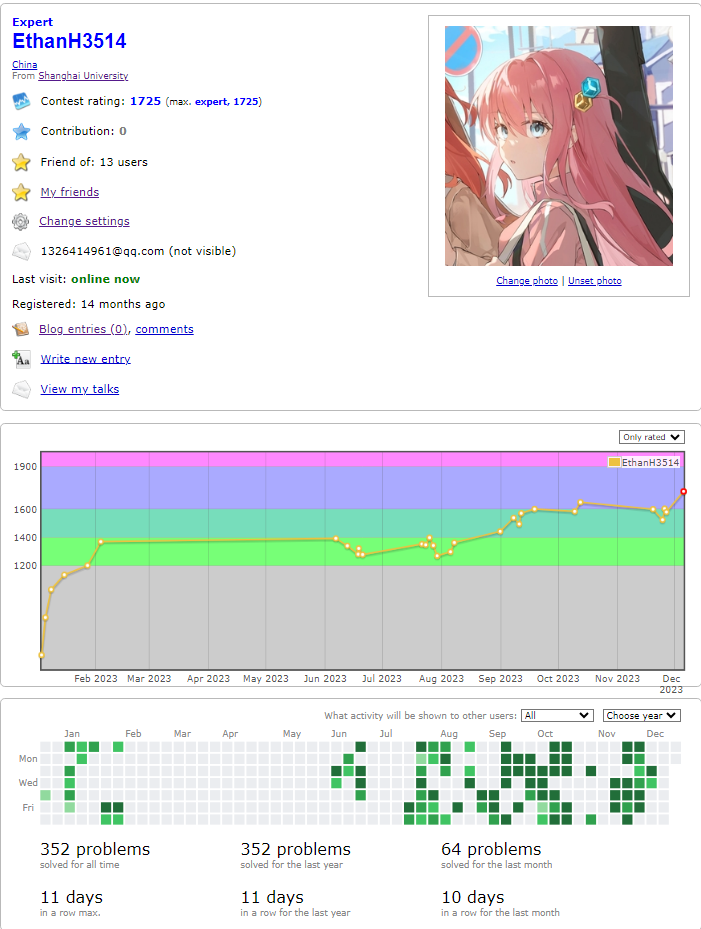701x929 pixels.
Task: Click the 1200 rating axis label
Action: [x=25, y=566]
